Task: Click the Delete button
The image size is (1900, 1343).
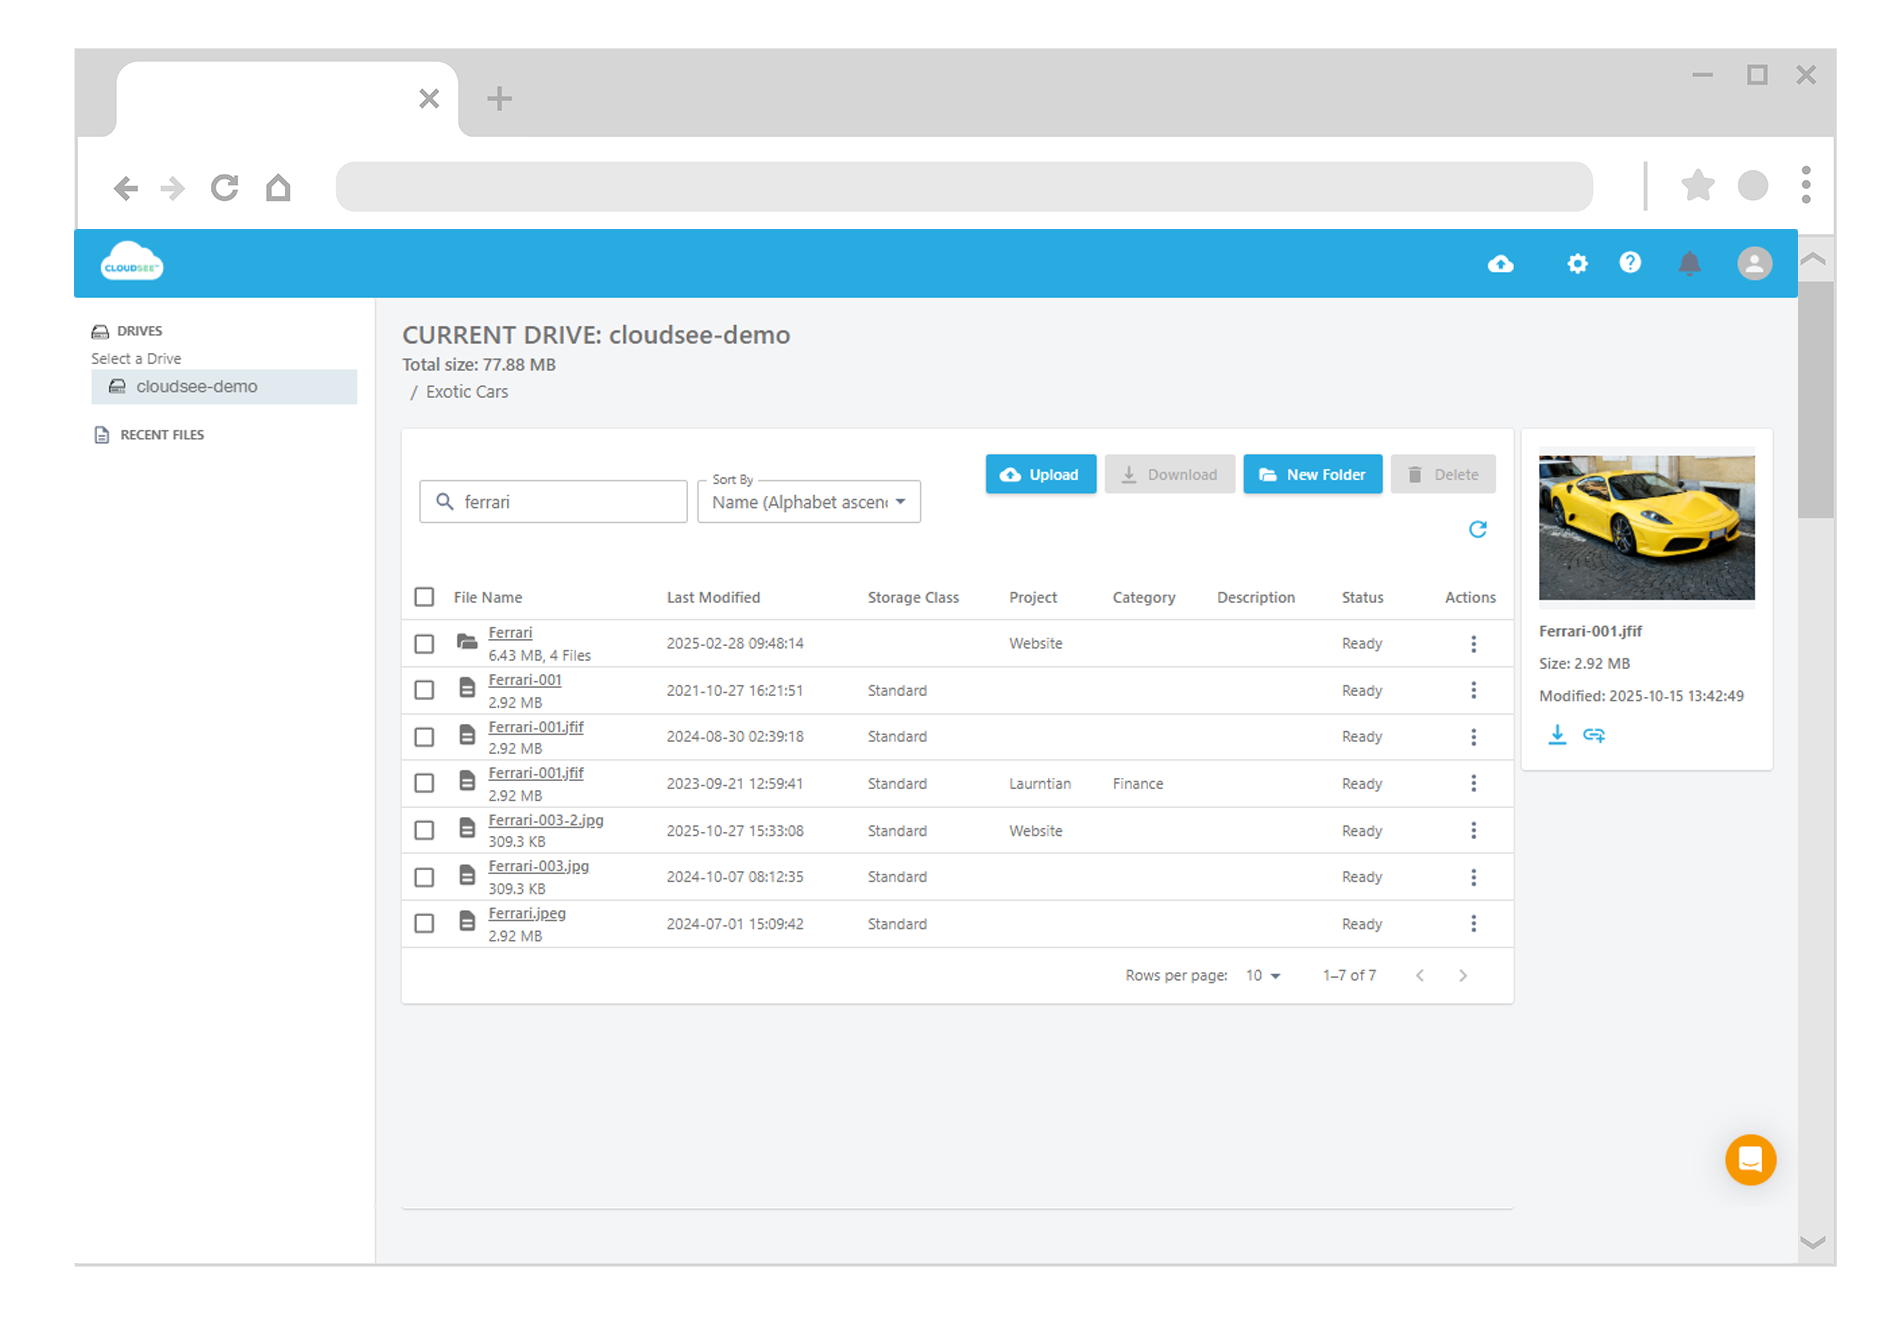Action: (1442, 474)
